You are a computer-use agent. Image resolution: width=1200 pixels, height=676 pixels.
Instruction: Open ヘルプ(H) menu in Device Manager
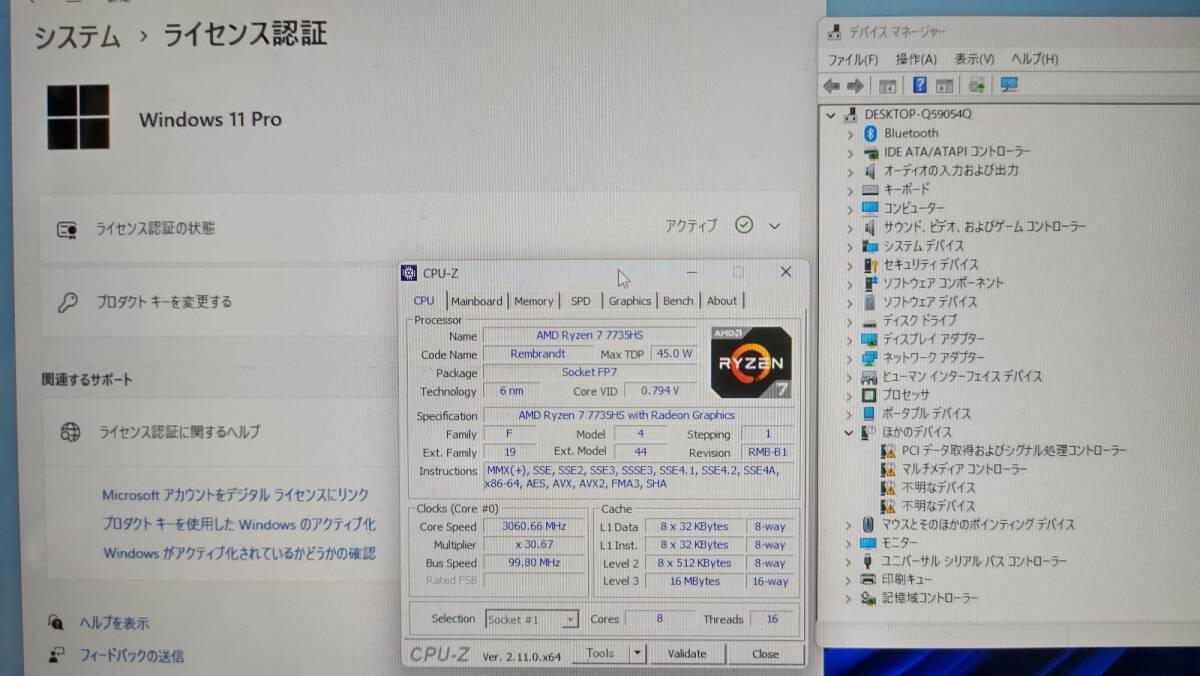(x=1035, y=59)
